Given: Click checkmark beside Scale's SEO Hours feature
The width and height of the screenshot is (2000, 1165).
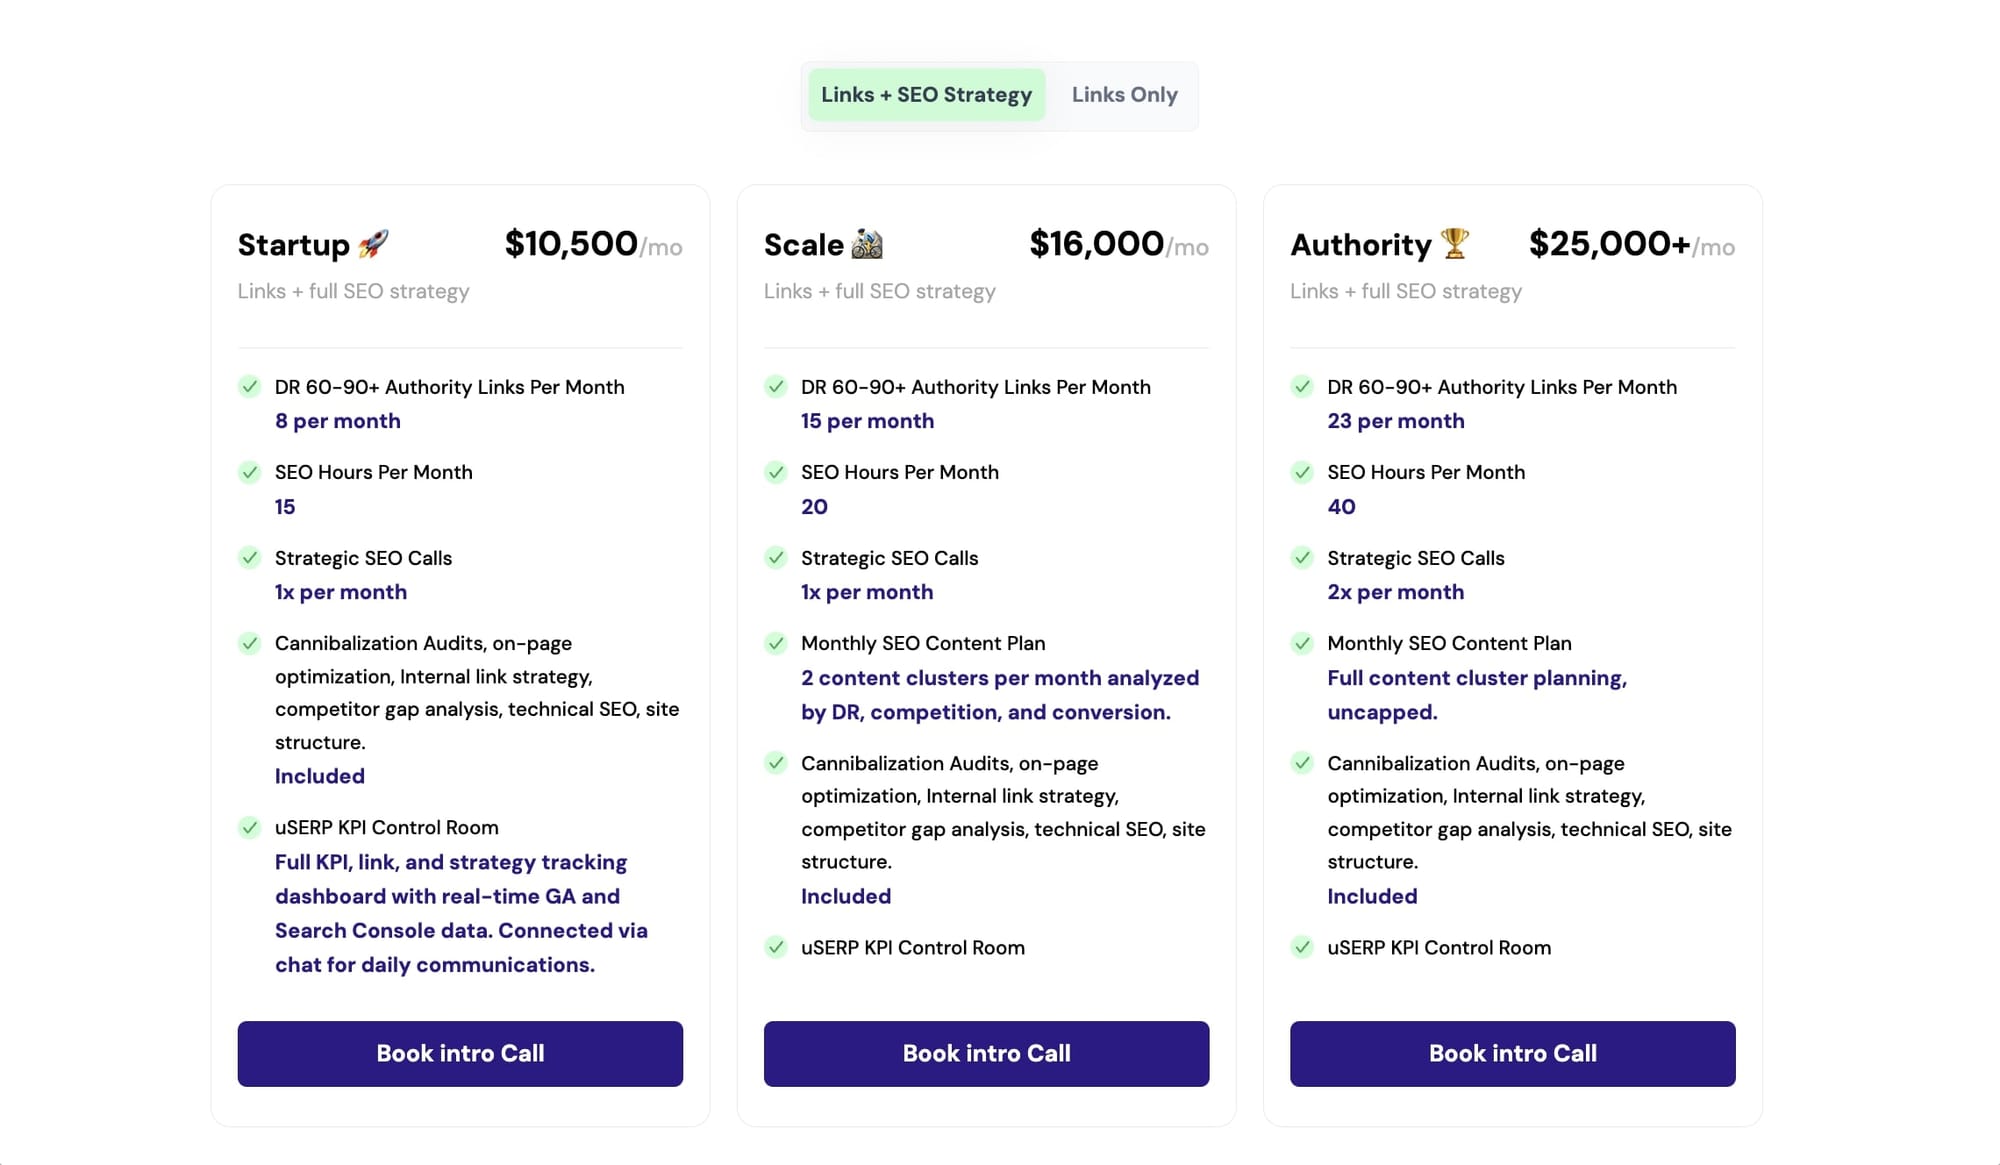Looking at the screenshot, I should [x=776, y=472].
